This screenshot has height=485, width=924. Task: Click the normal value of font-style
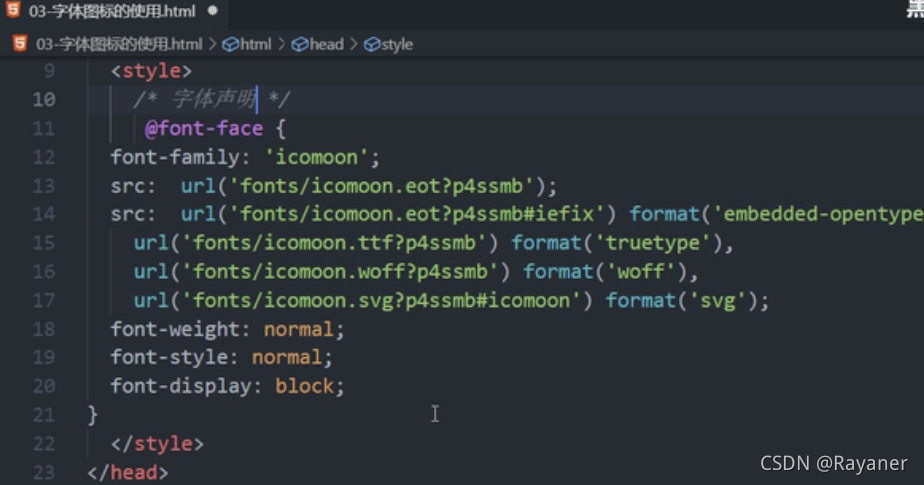click(287, 357)
